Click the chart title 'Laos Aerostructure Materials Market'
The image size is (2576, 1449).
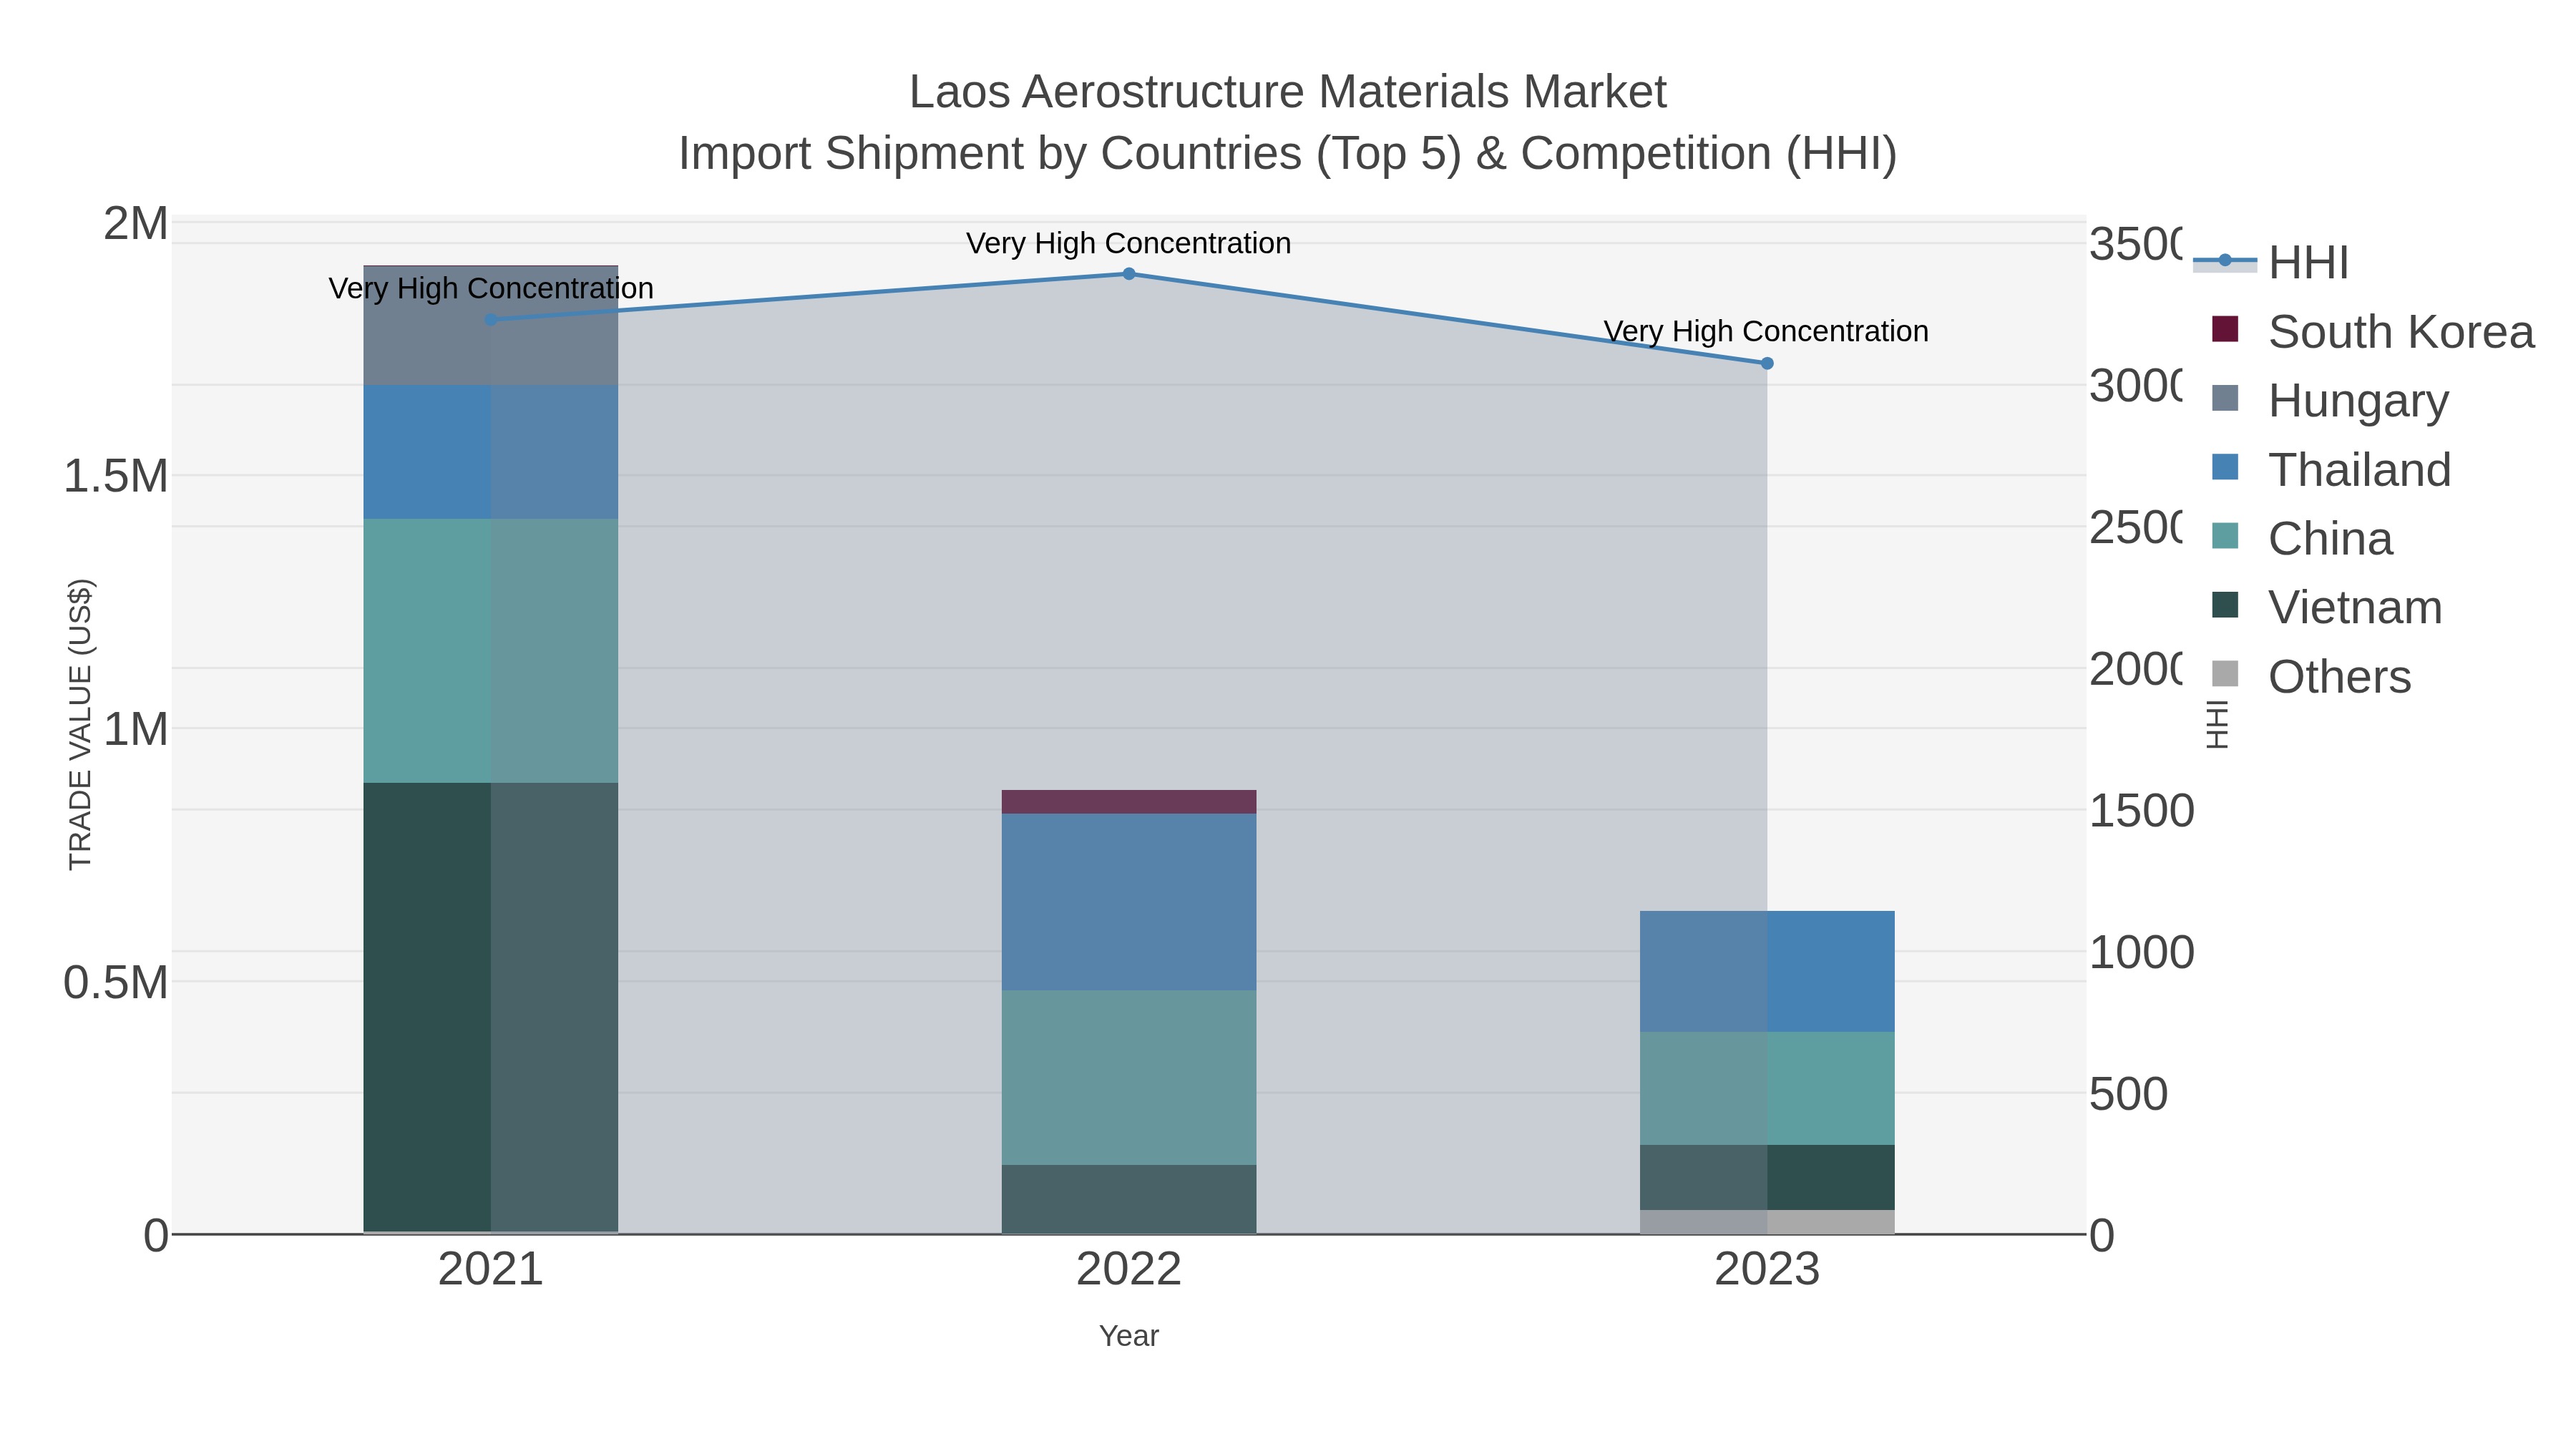click(x=1288, y=92)
